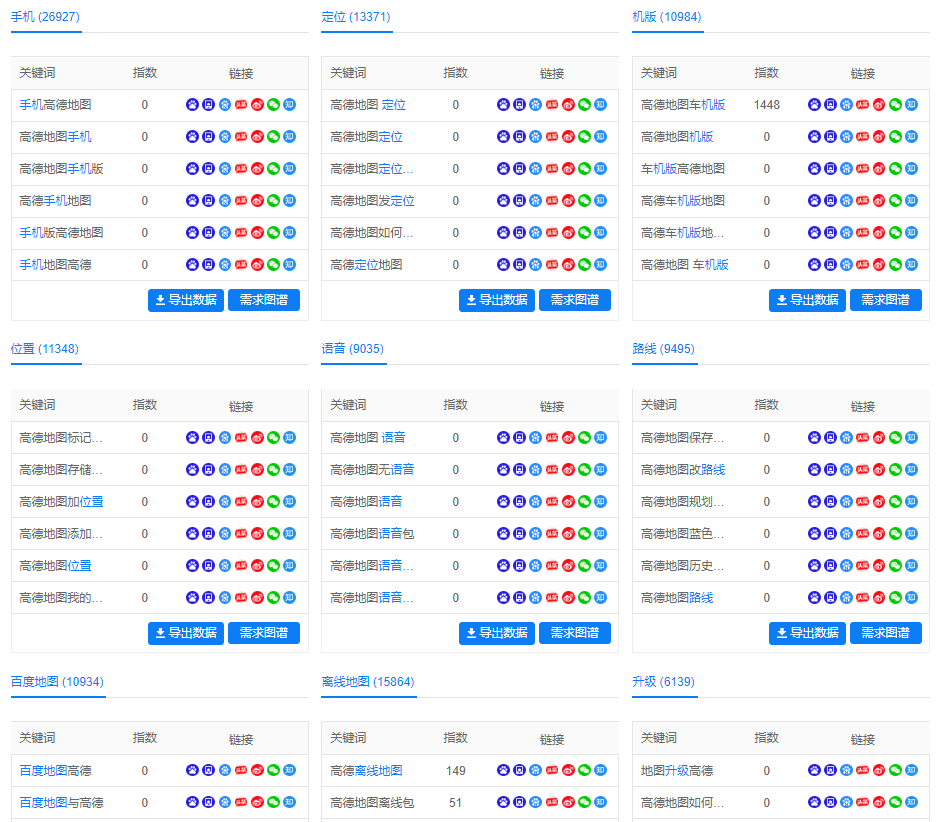Open keyword link 高德地图语音包
Screen dimensions: 942x822
point(372,534)
